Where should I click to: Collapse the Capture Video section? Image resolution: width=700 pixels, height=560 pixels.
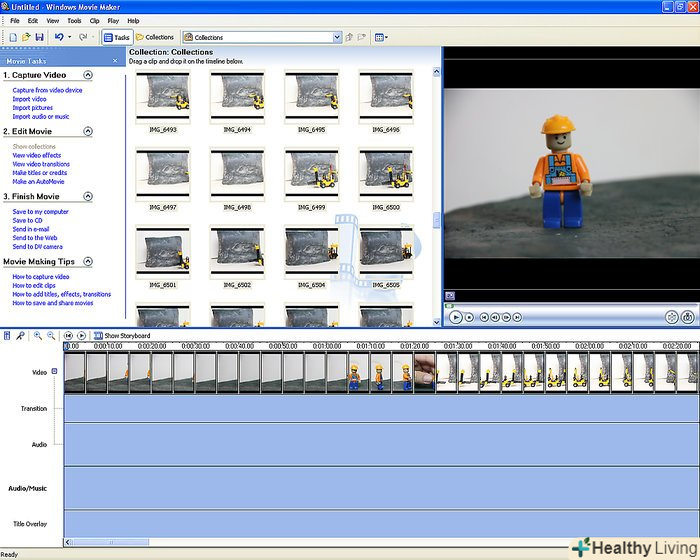[x=88, y=75]
